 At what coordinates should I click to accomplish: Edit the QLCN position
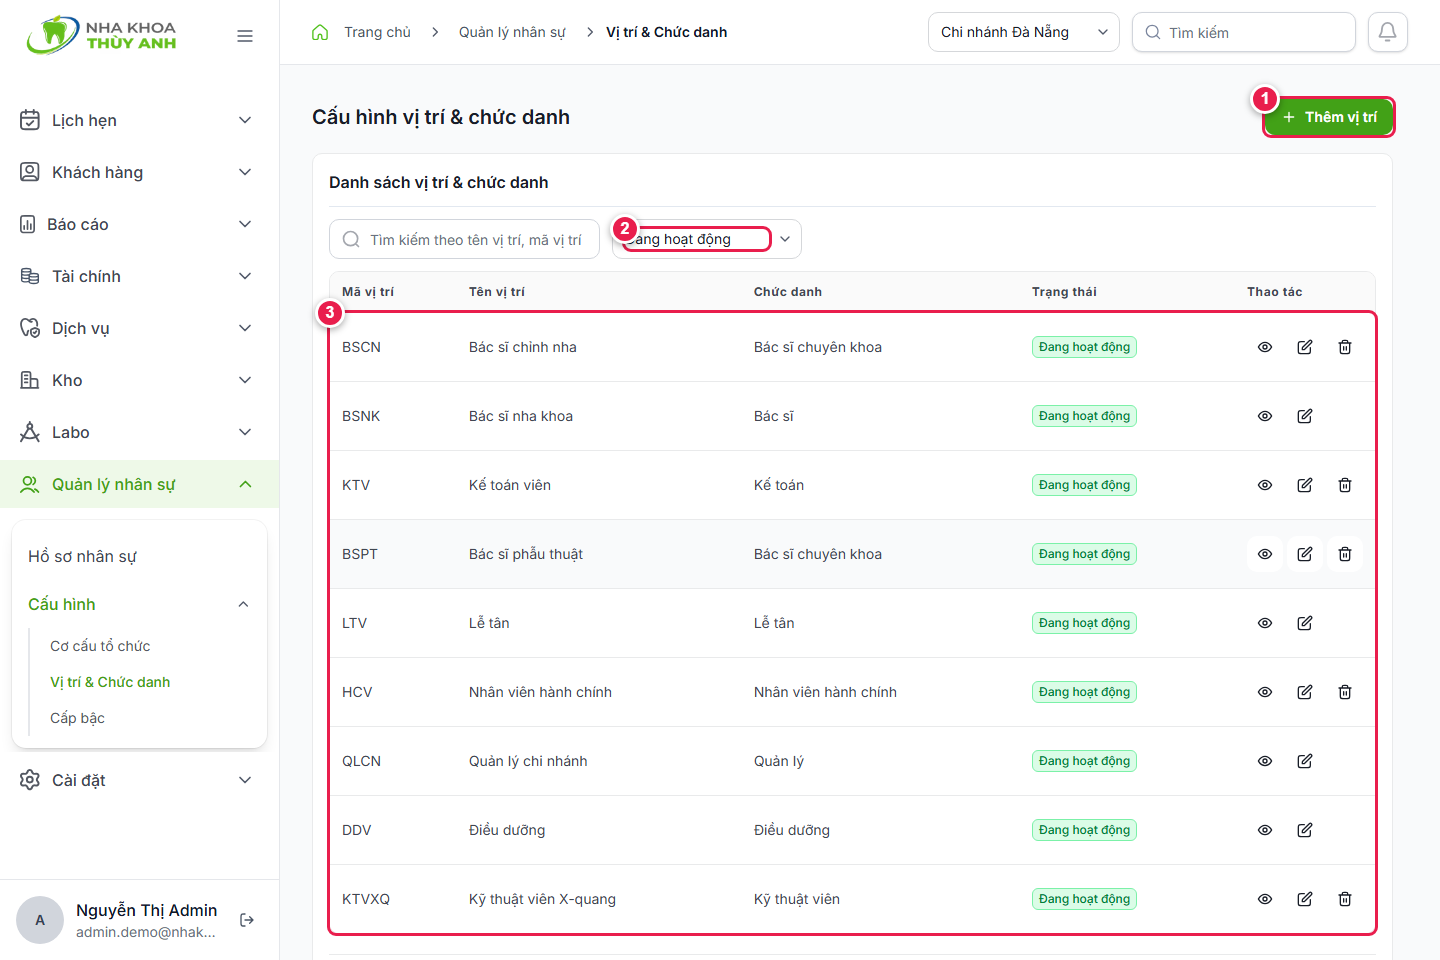[x=1305, y=761]
